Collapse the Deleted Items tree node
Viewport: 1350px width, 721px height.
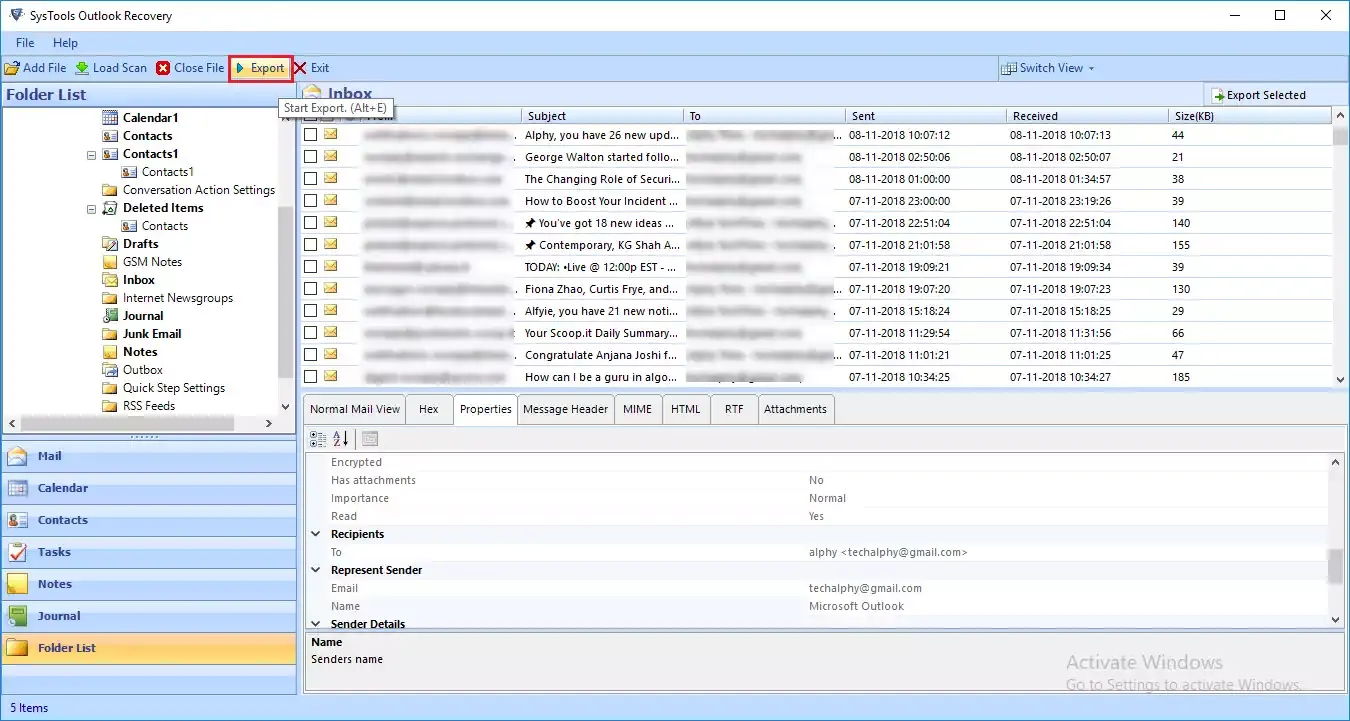(91, 208)
